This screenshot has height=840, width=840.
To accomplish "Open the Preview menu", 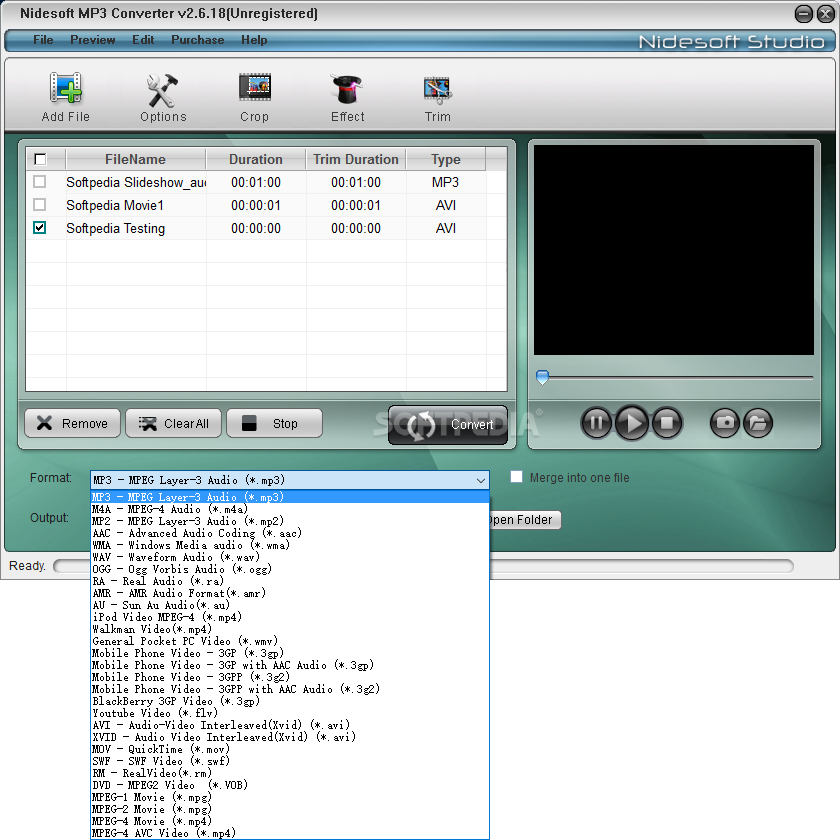I will (x=93, y=40).
